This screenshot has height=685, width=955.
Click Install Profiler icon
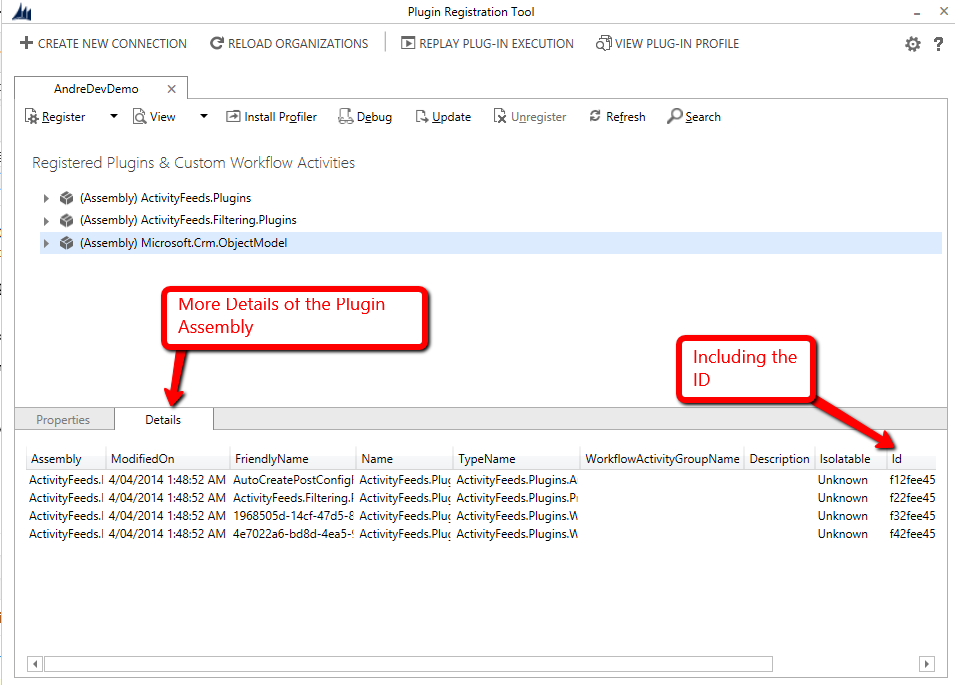[234, 117]
